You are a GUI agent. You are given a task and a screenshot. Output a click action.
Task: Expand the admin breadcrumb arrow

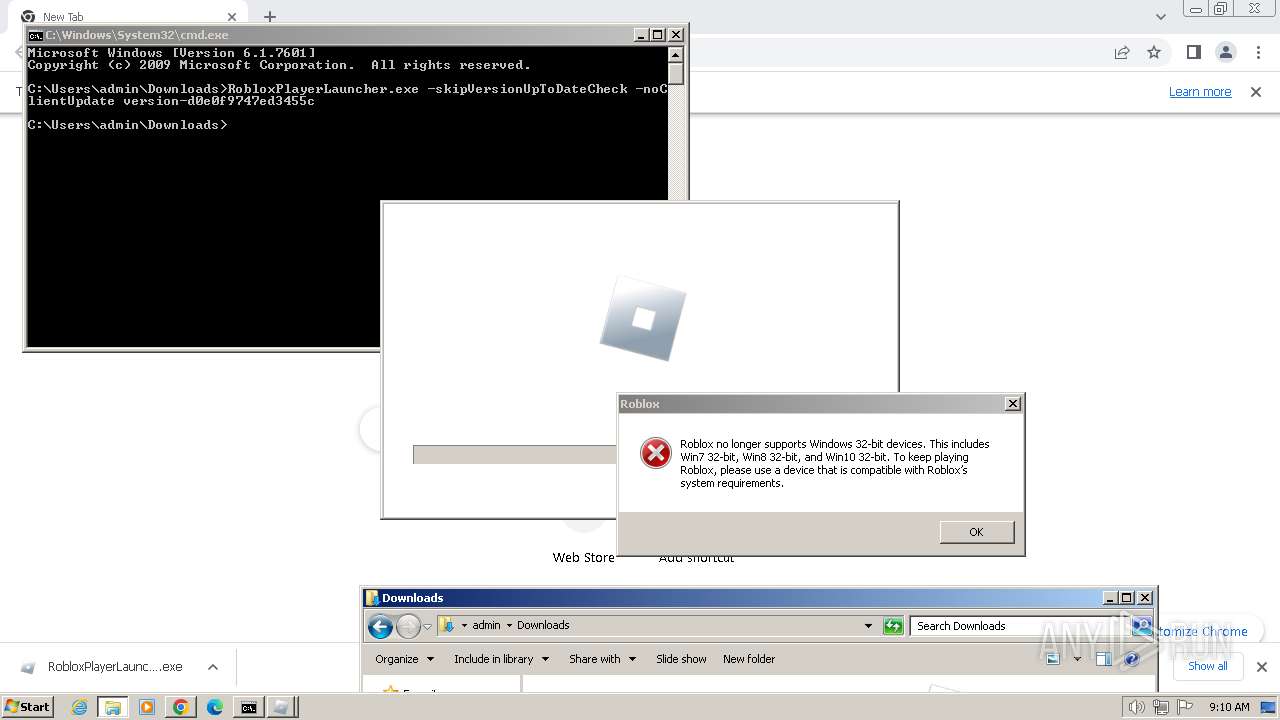click(509, 626)
